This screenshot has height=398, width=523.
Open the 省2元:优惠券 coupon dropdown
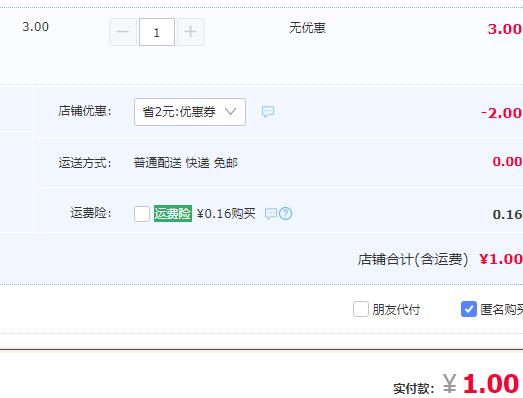pyautogui.click(x=190, y=112)
